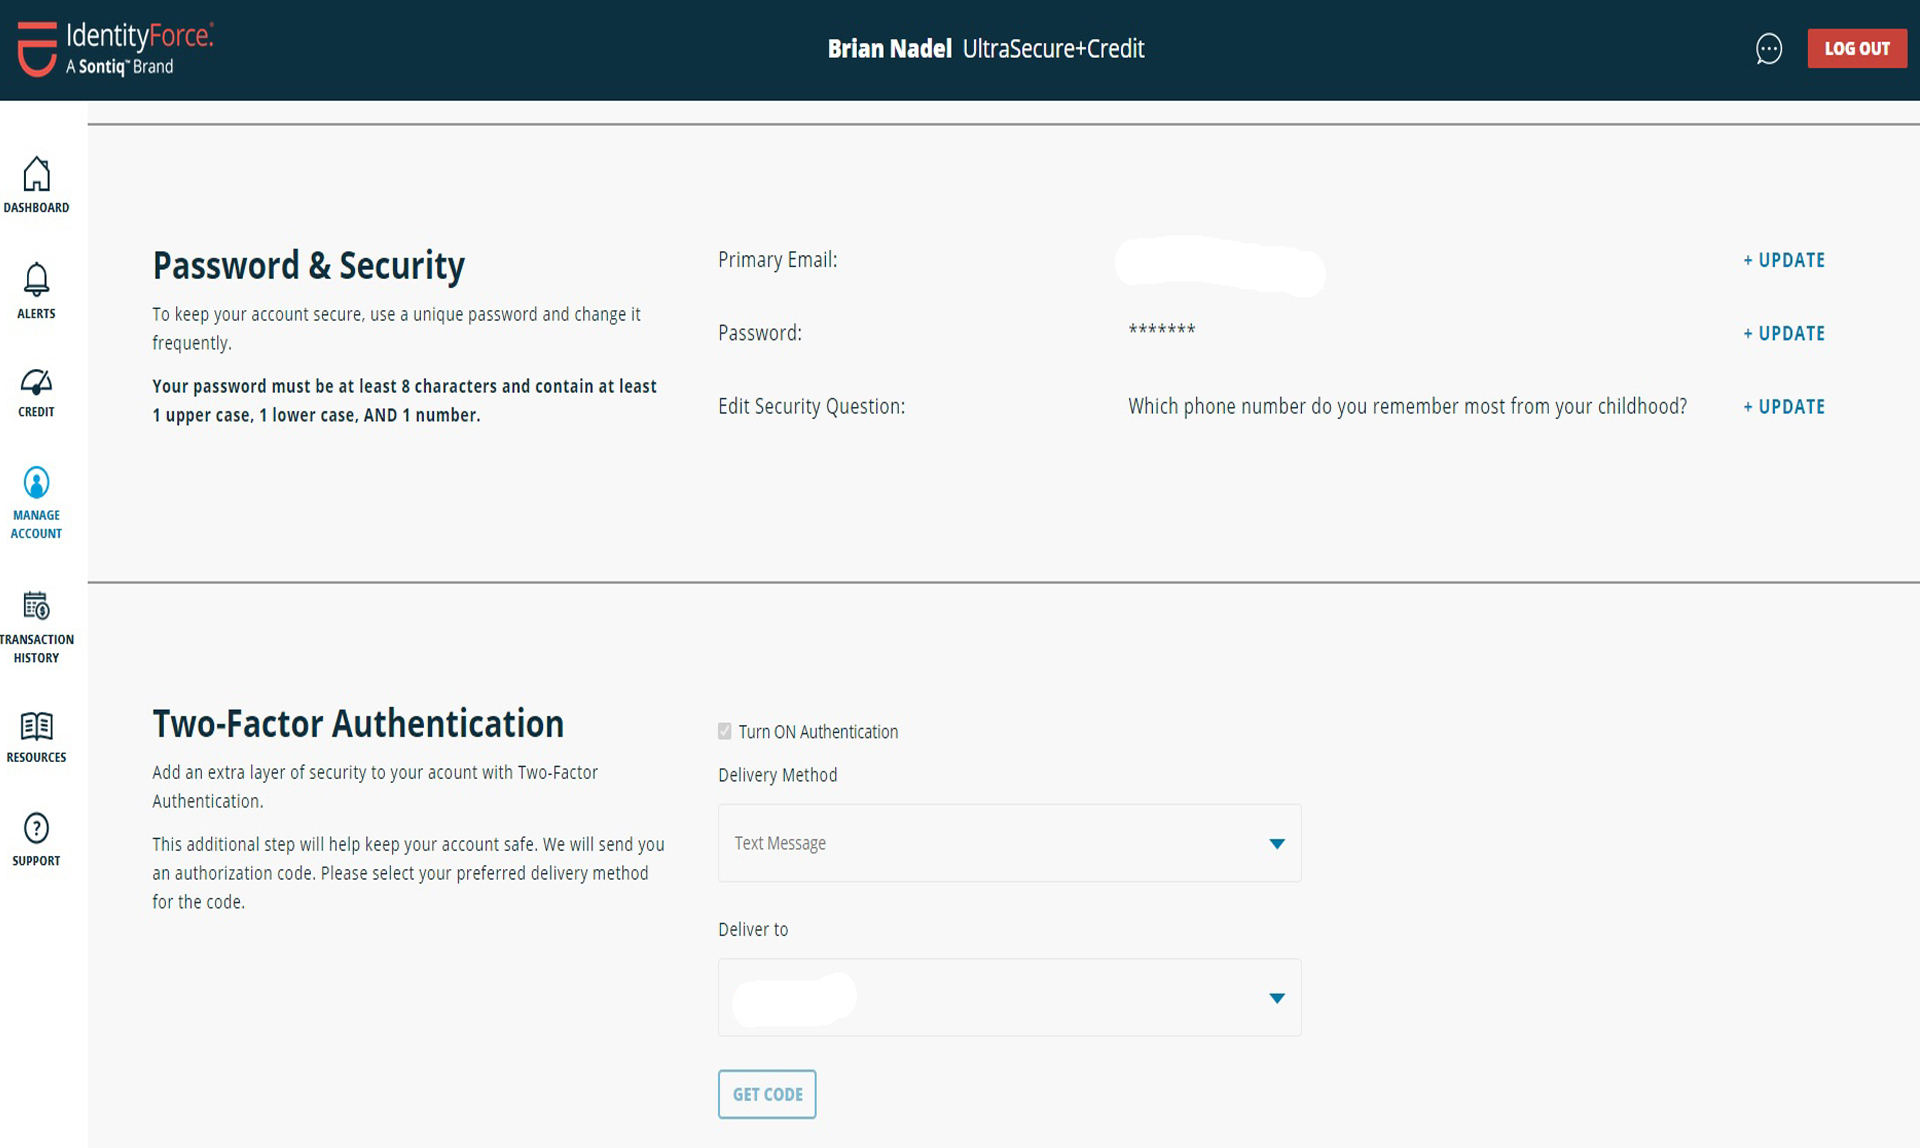
Task: Click the Password & Security heading
Action: pos(308,266)
